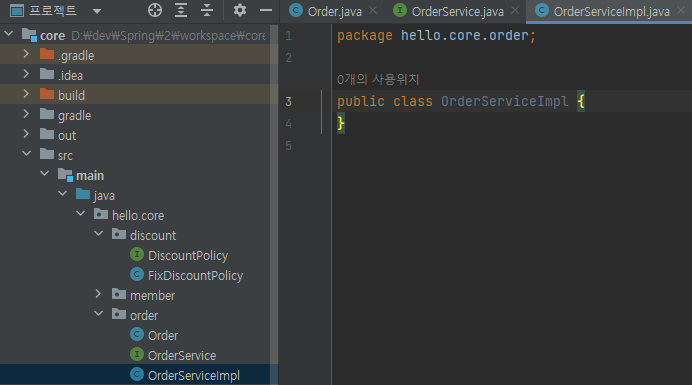Image resolution: width=692 pixels, height=385 pixels.
Task: Click the OrderServiceImpl class icon in tree
Action: pyautogui.click(x=137, y=374)
